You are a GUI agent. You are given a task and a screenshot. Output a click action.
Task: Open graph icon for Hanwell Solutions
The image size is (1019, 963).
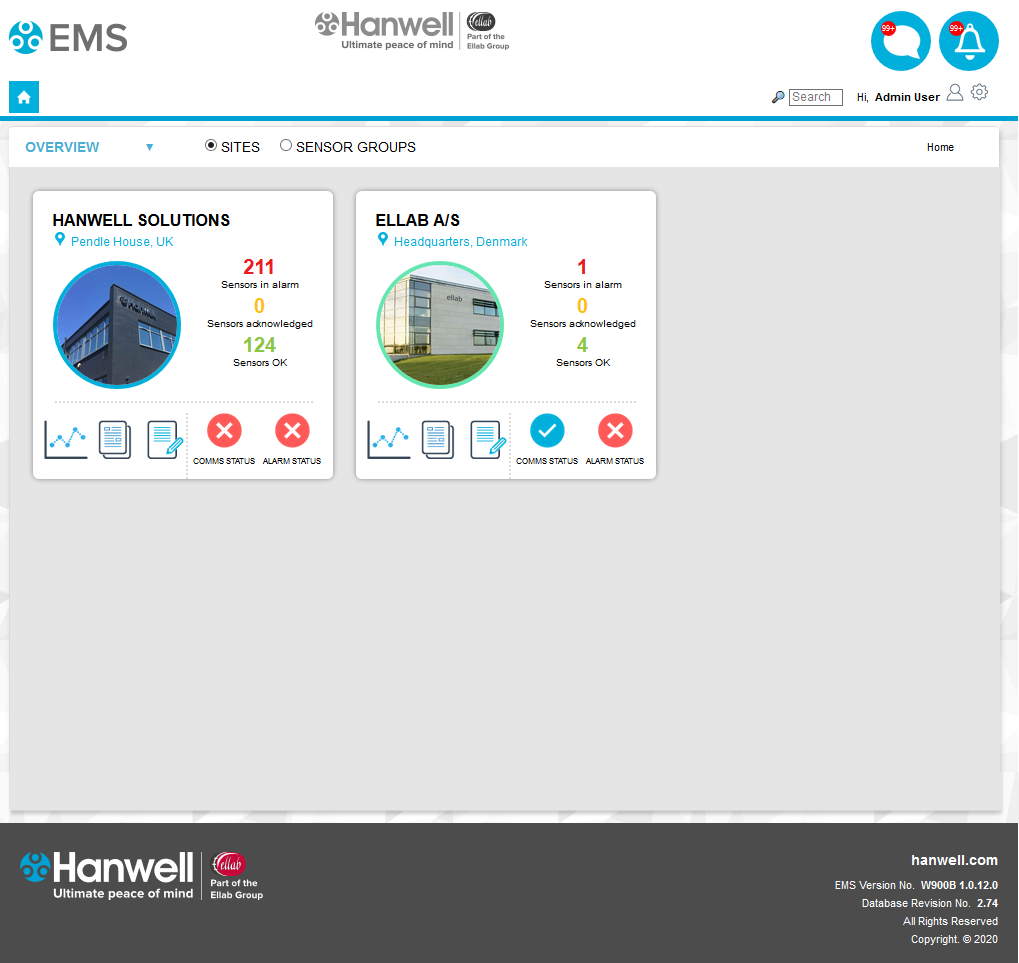[x=66, y=439]
